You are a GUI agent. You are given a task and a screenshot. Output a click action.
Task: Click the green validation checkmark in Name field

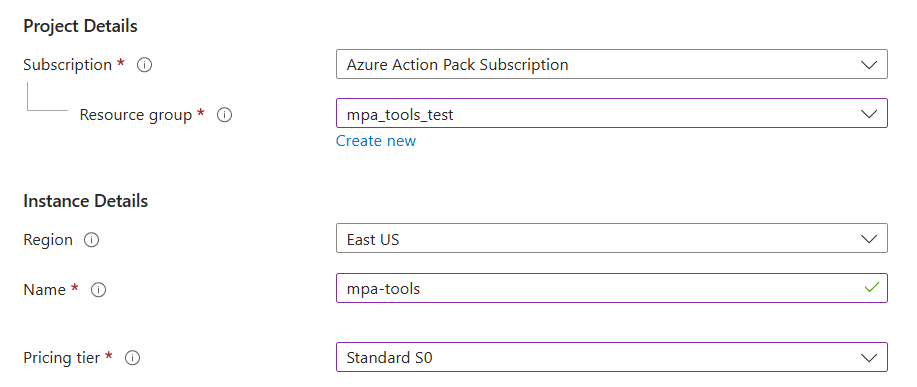871,288
